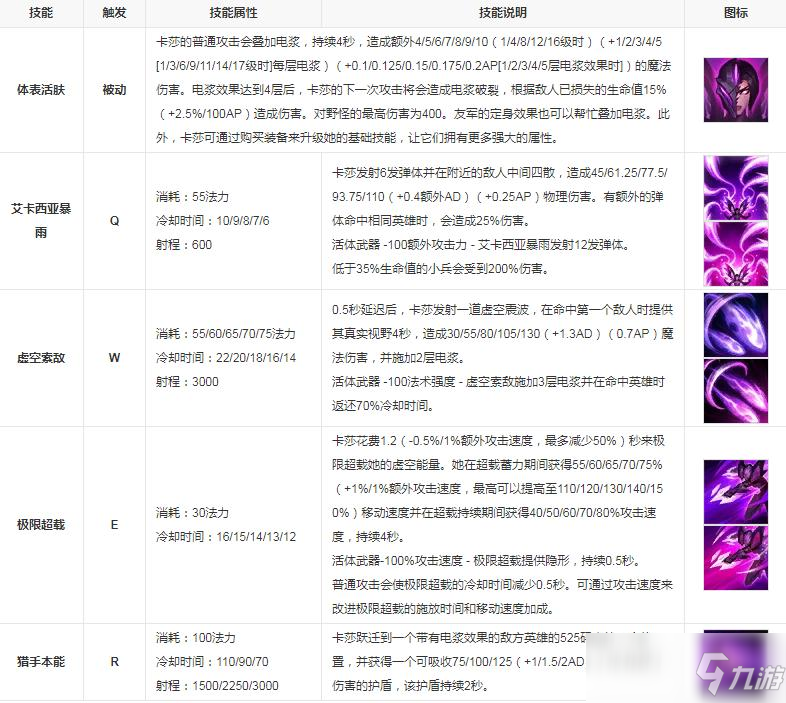Click the upper 虚空索敌 W skill icon
Image resolution: width=786 pixels, height=703 pixels.
[735, 325]
